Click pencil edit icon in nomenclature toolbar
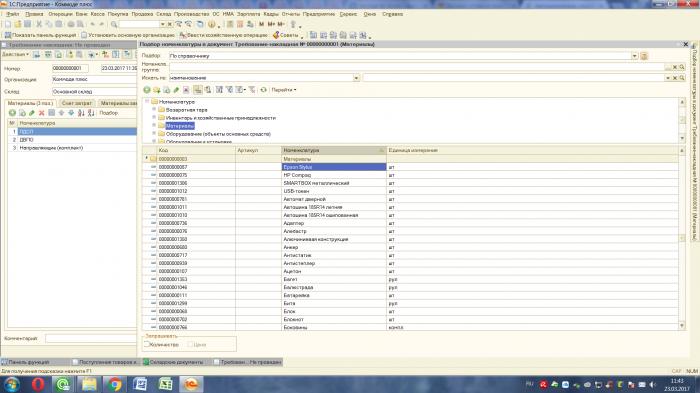700x393 pixels. [x=176, y=90]
